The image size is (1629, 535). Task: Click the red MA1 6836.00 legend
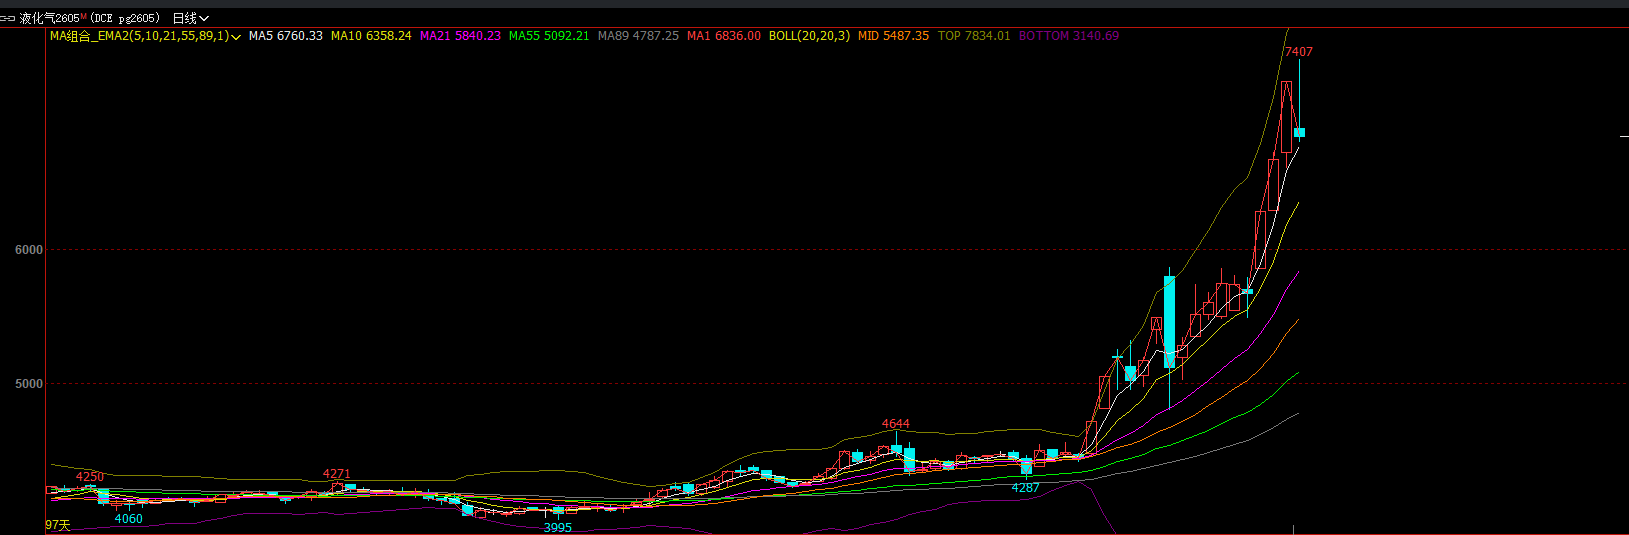(x=723, y=36)
